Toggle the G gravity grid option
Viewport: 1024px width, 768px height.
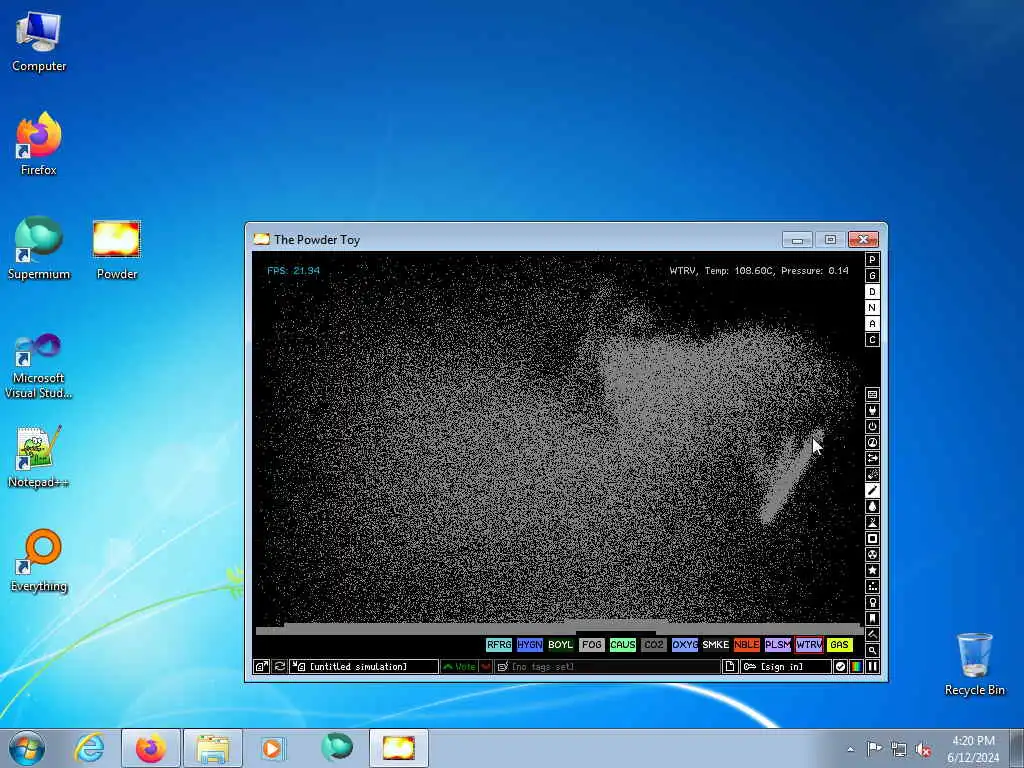pyautogui.click(x=872, y=276)
